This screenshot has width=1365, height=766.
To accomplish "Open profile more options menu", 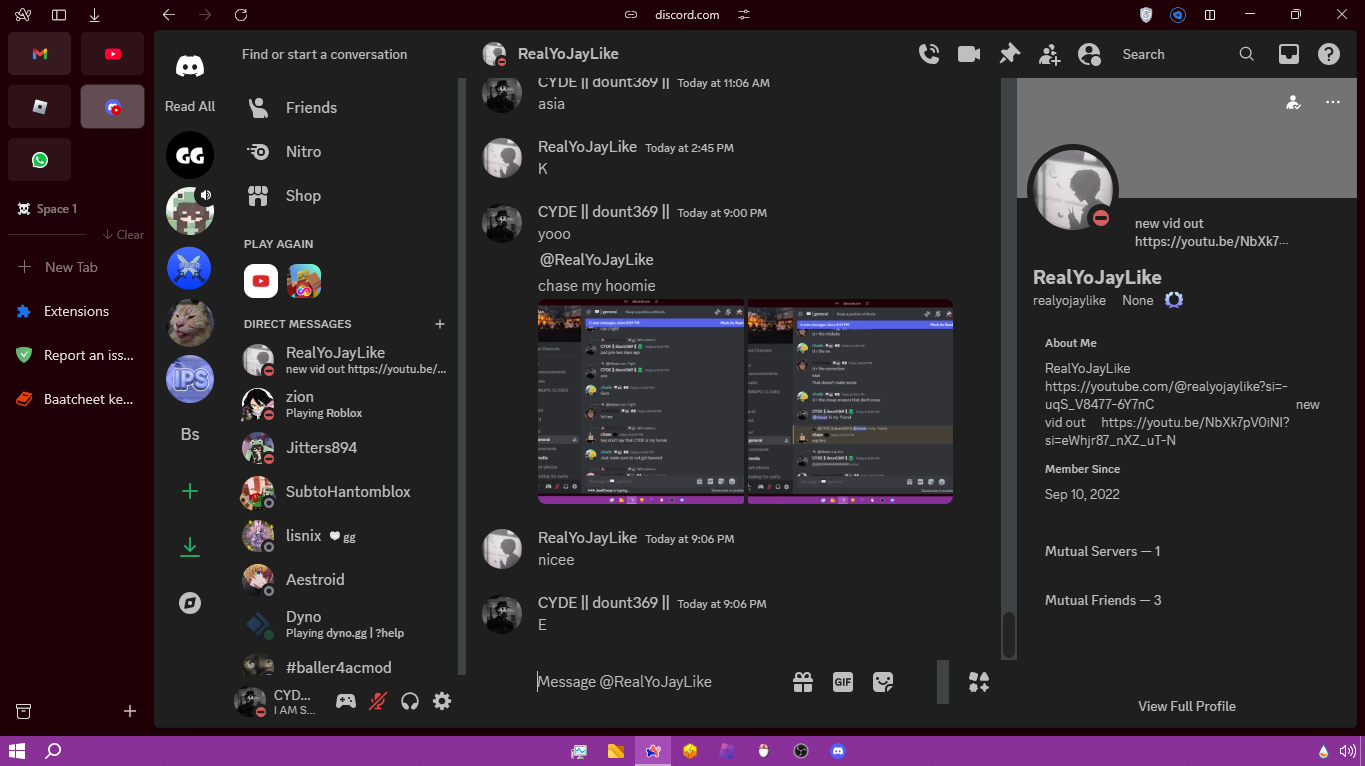I will click(1332, 102).
